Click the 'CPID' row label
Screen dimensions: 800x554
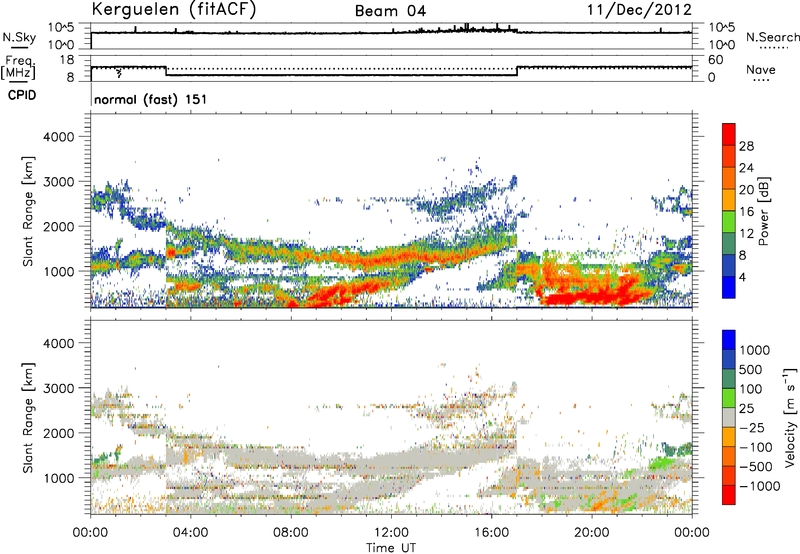pyautogui.click(x=22, y=95)
